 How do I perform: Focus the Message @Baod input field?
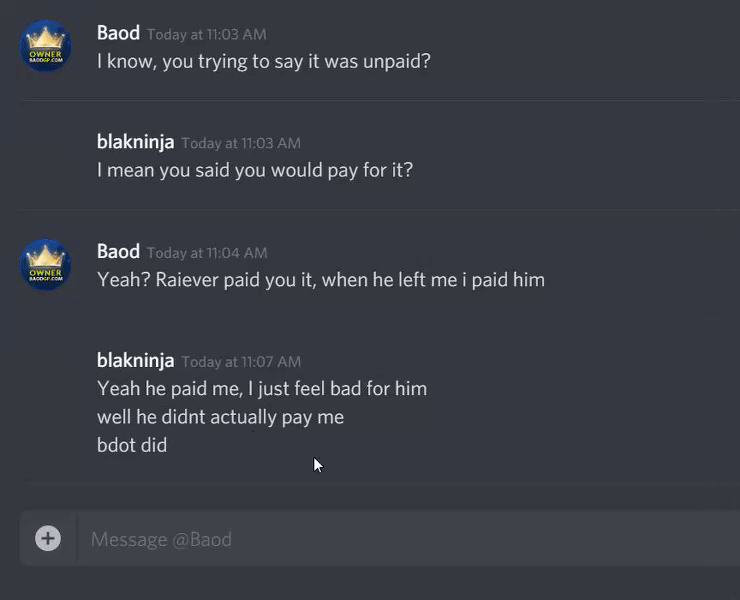click(x=408, y=539)
